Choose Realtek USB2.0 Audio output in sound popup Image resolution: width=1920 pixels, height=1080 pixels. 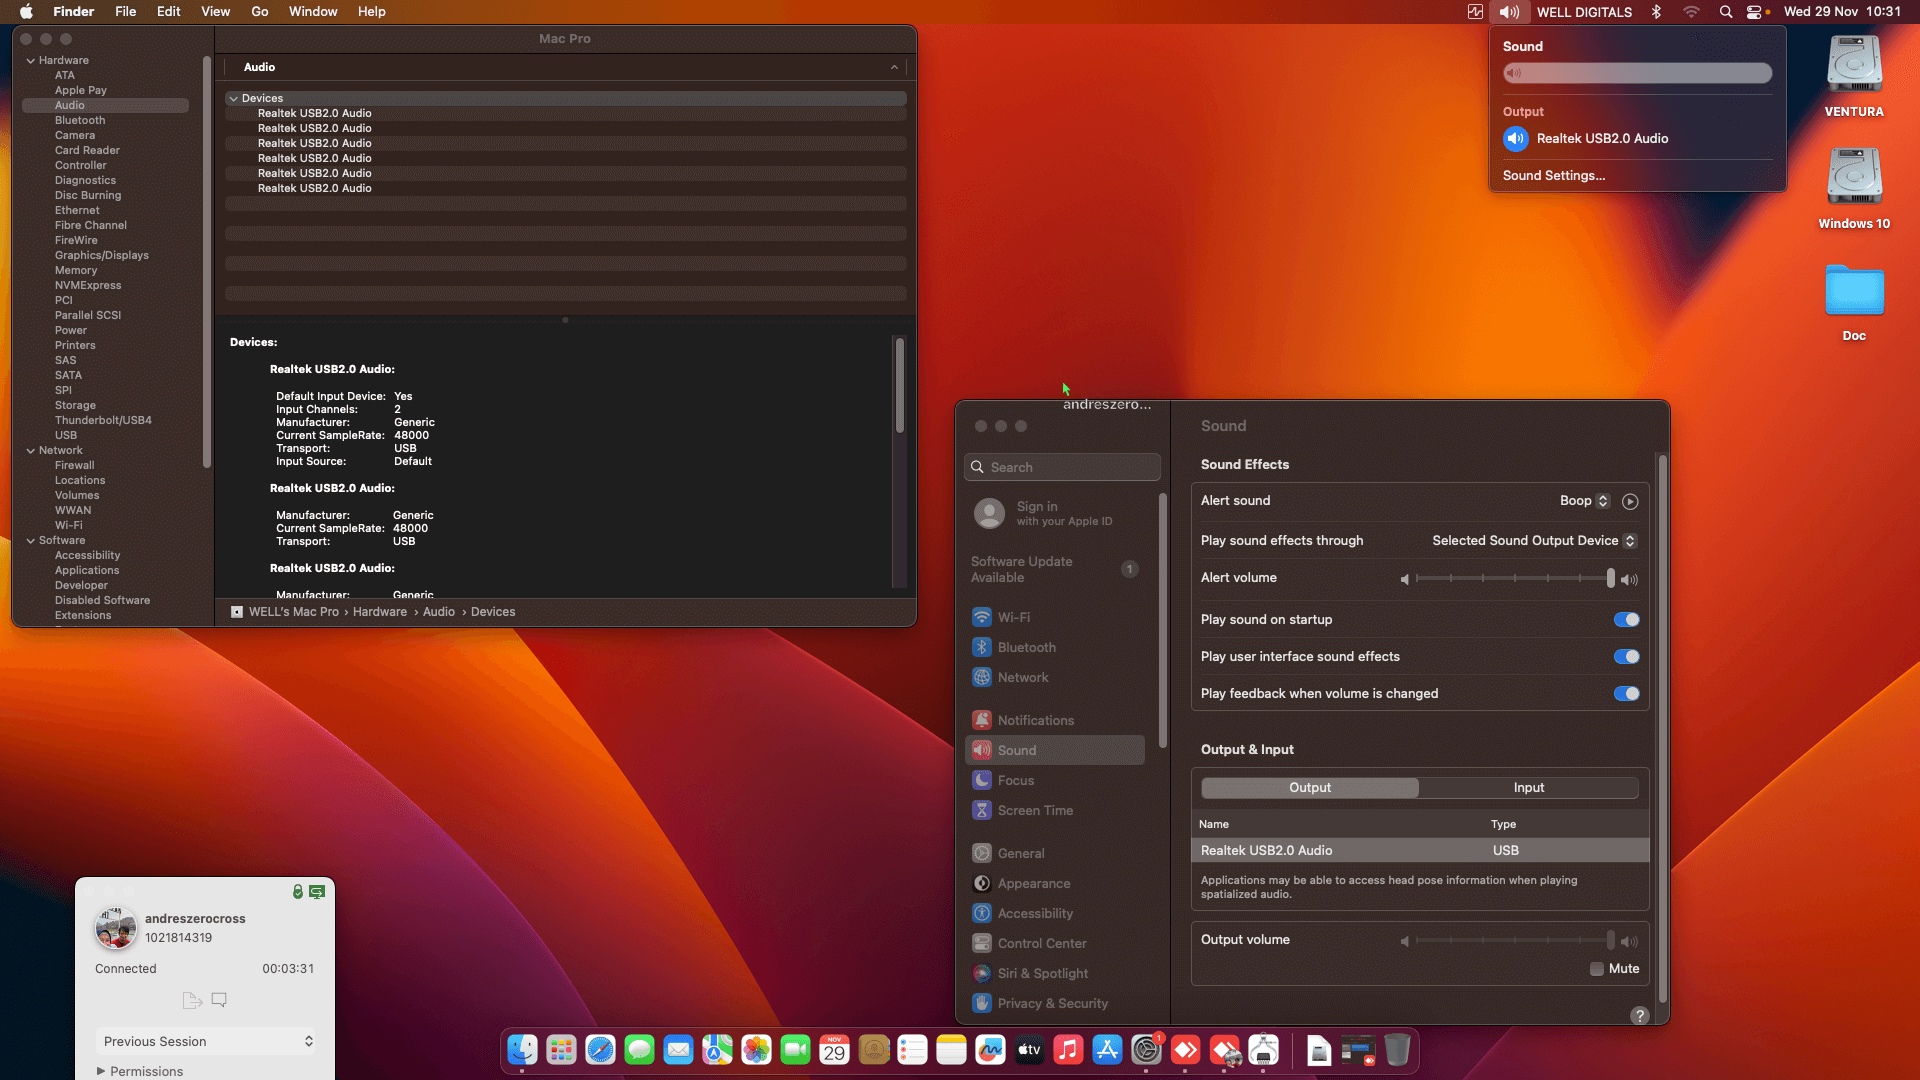click(x=1637, y=139)
